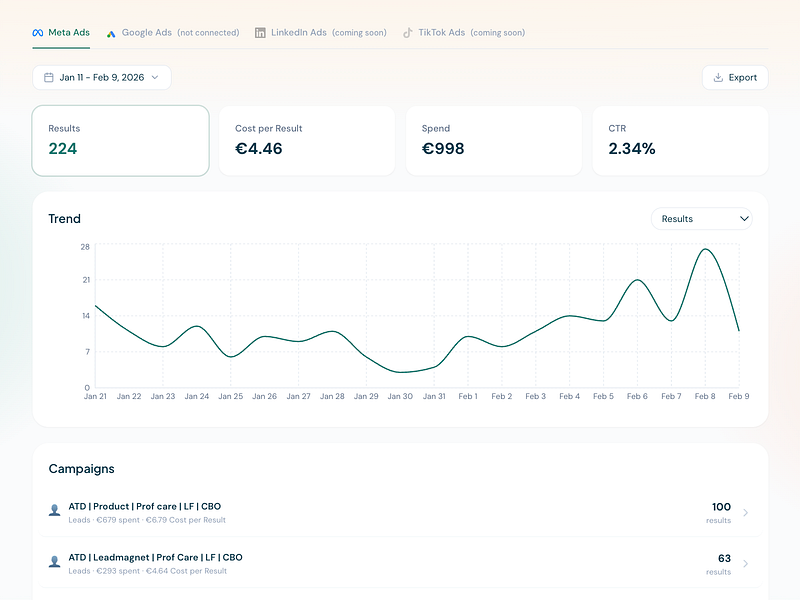This screenshot has width=800, height=600.
Task: Expand ATD Leadmagnet campaign chevron arrow
Action: coord(745,564)
